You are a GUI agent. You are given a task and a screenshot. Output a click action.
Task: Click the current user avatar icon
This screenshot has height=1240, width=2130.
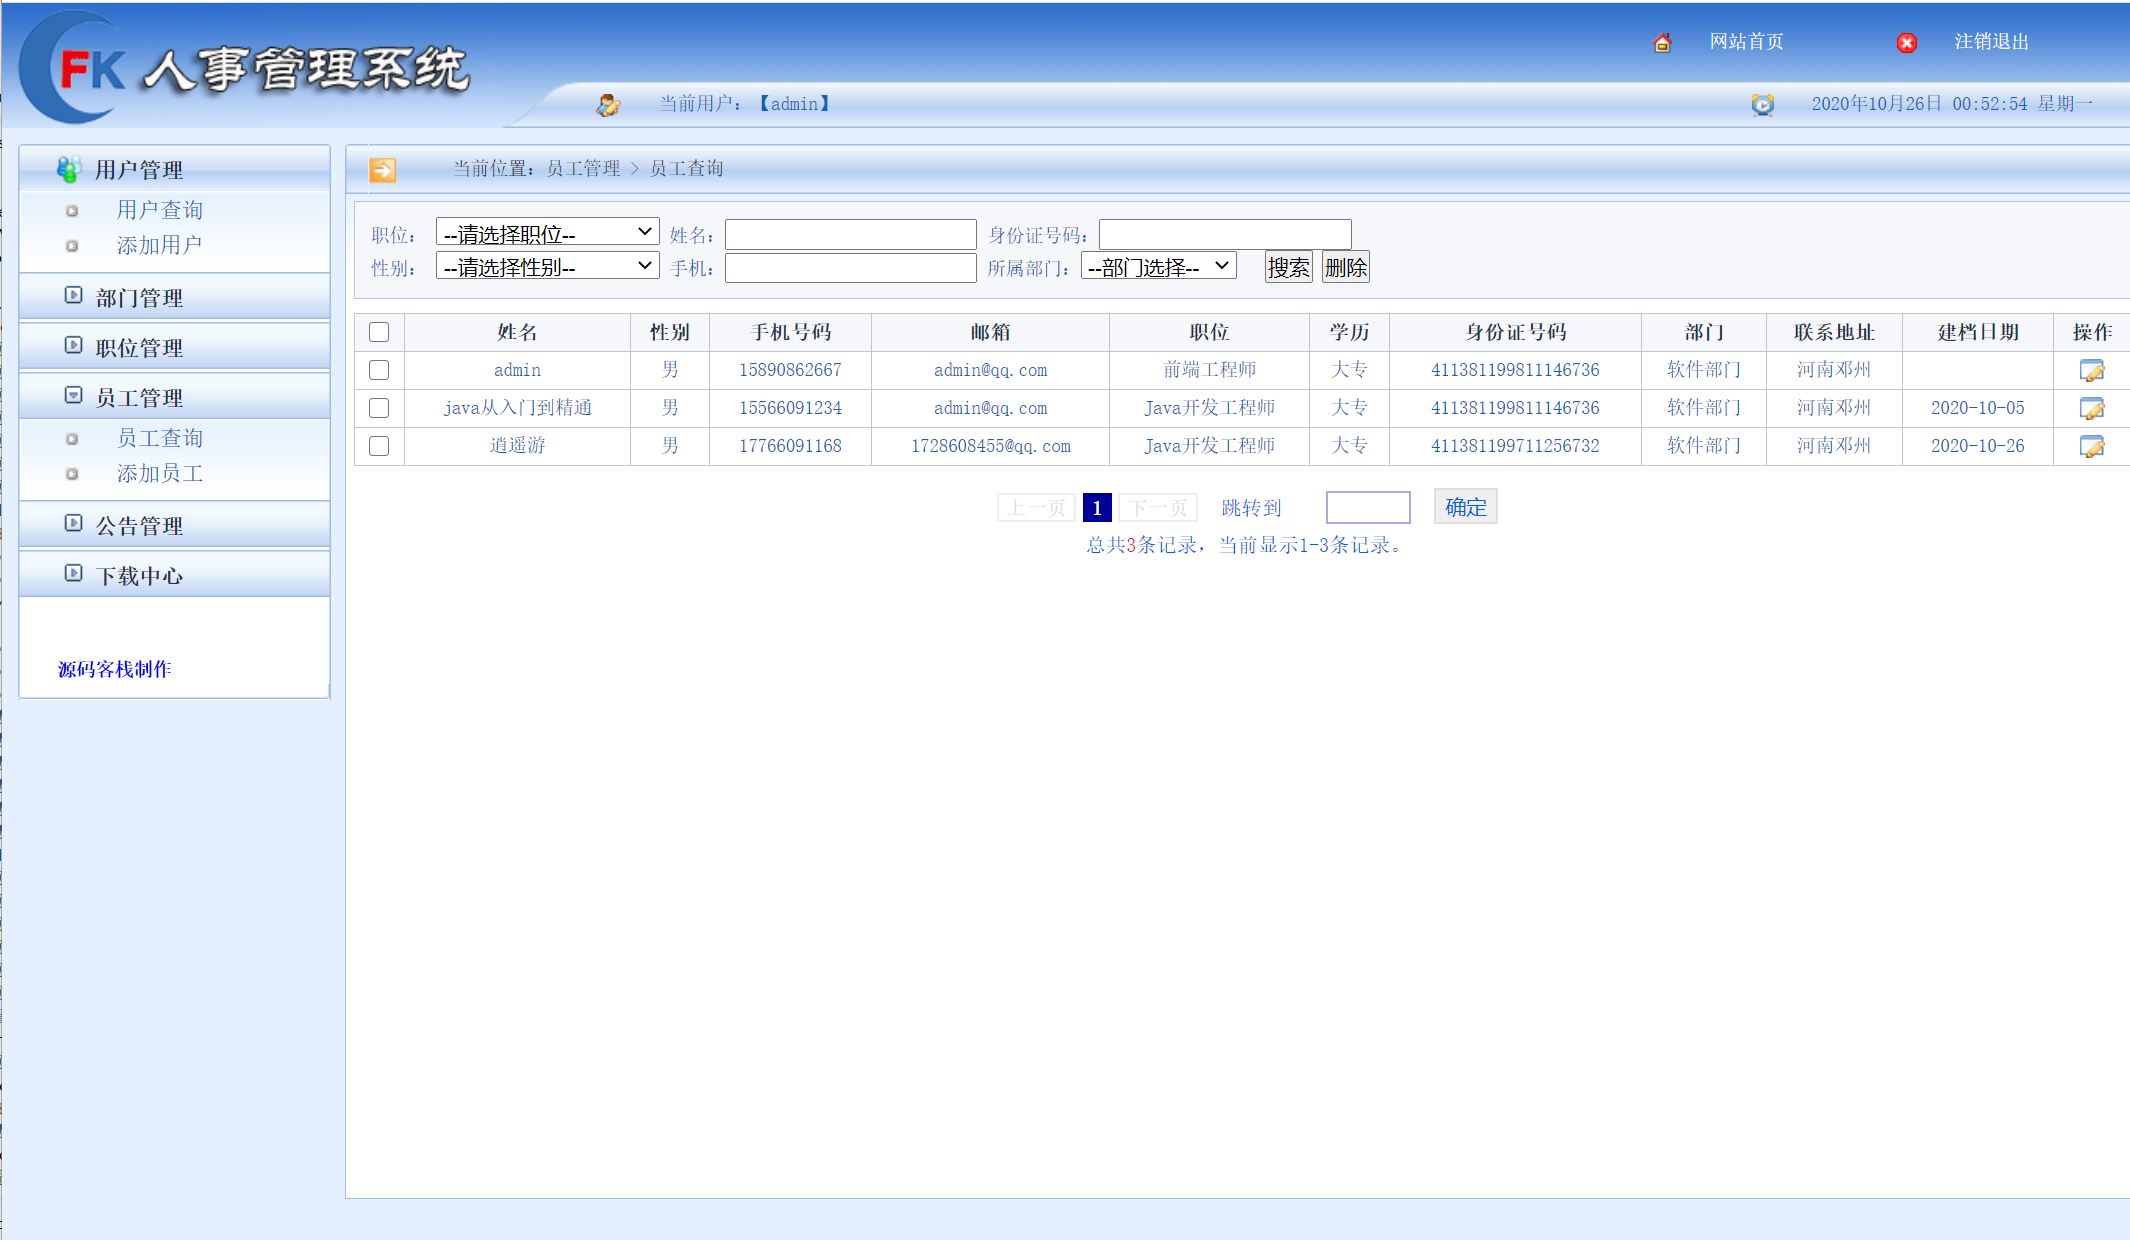coord(608,104)
